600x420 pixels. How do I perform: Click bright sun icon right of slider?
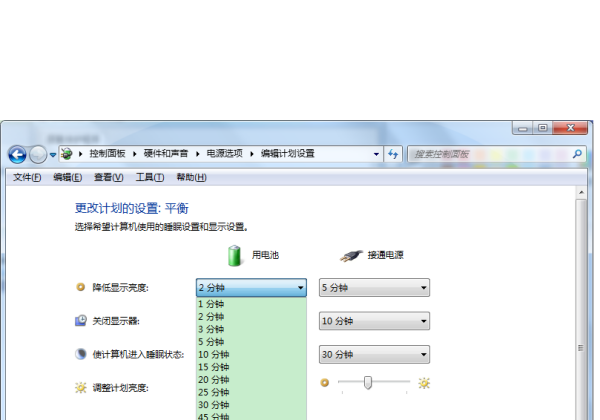click(x=424, y=383)
